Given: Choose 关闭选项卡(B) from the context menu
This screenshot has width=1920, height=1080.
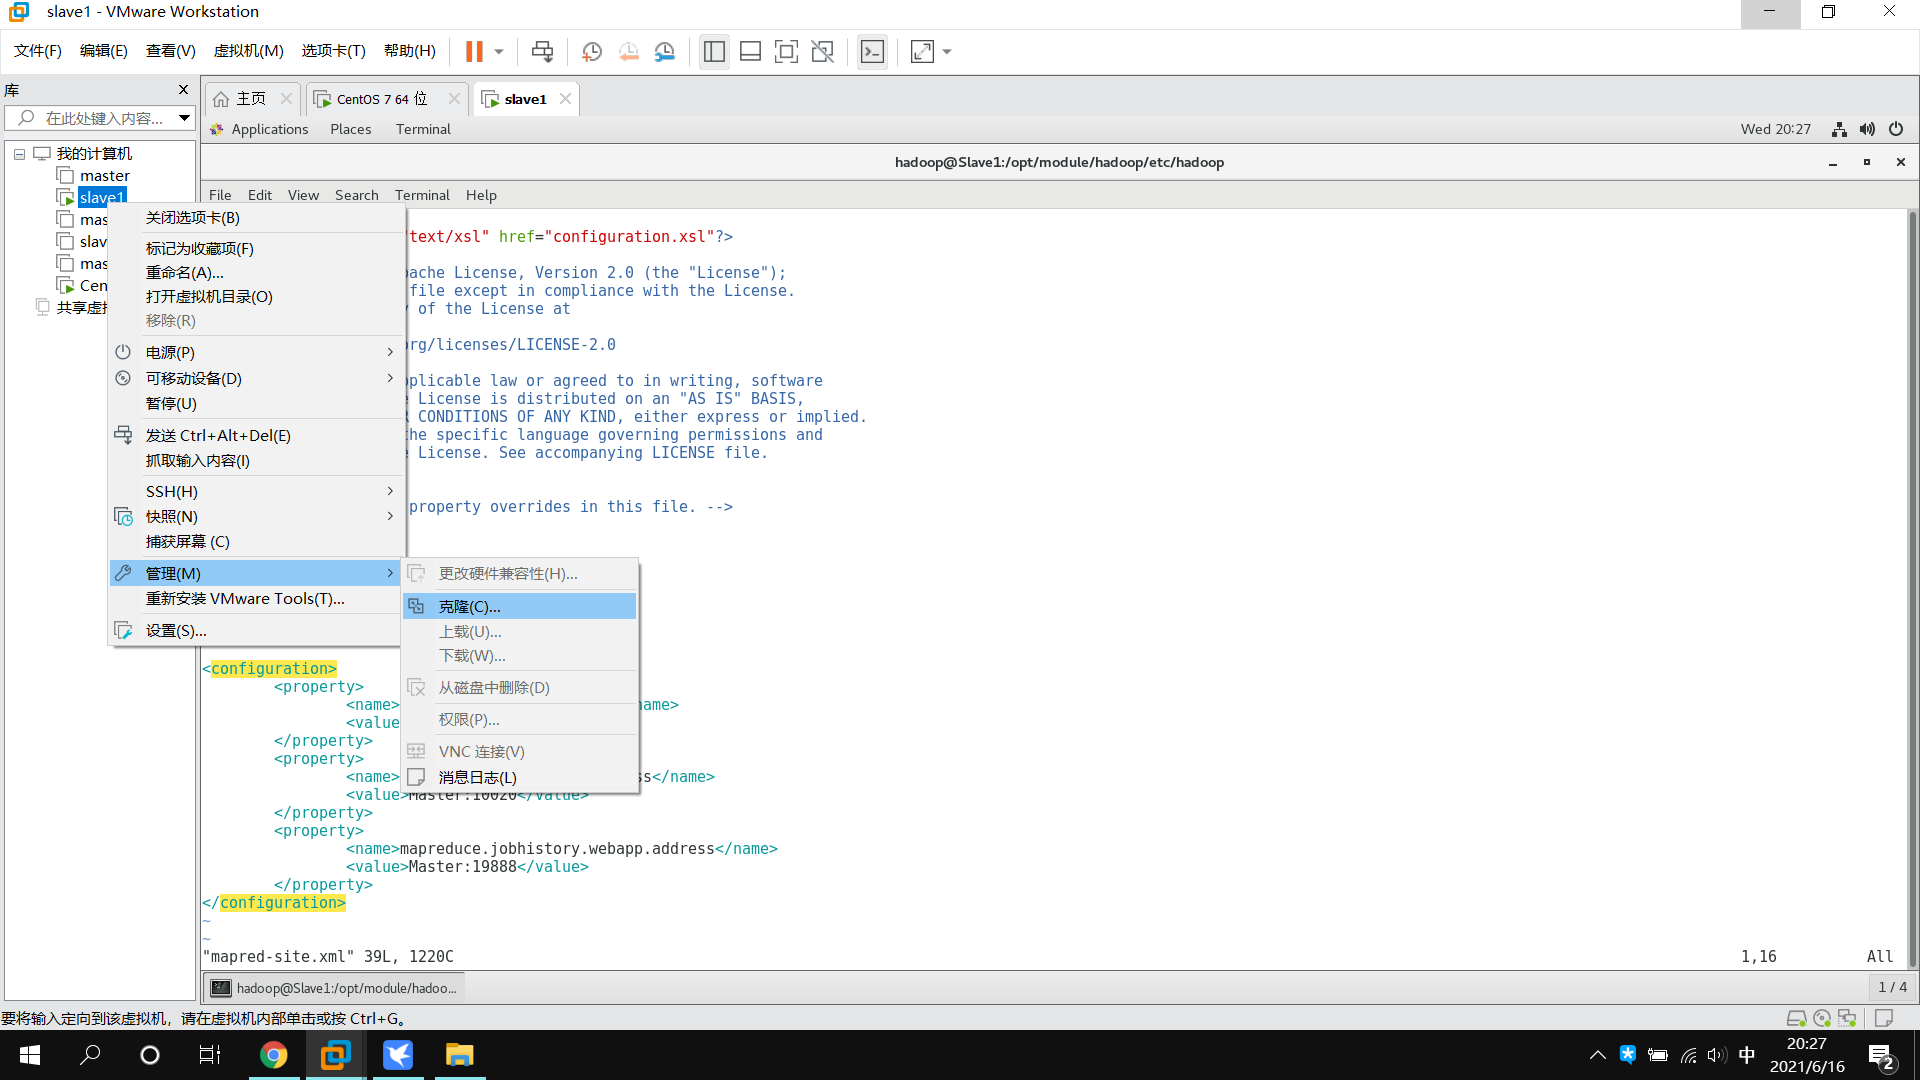Looking at the screenshot, I should click(256, 218).
